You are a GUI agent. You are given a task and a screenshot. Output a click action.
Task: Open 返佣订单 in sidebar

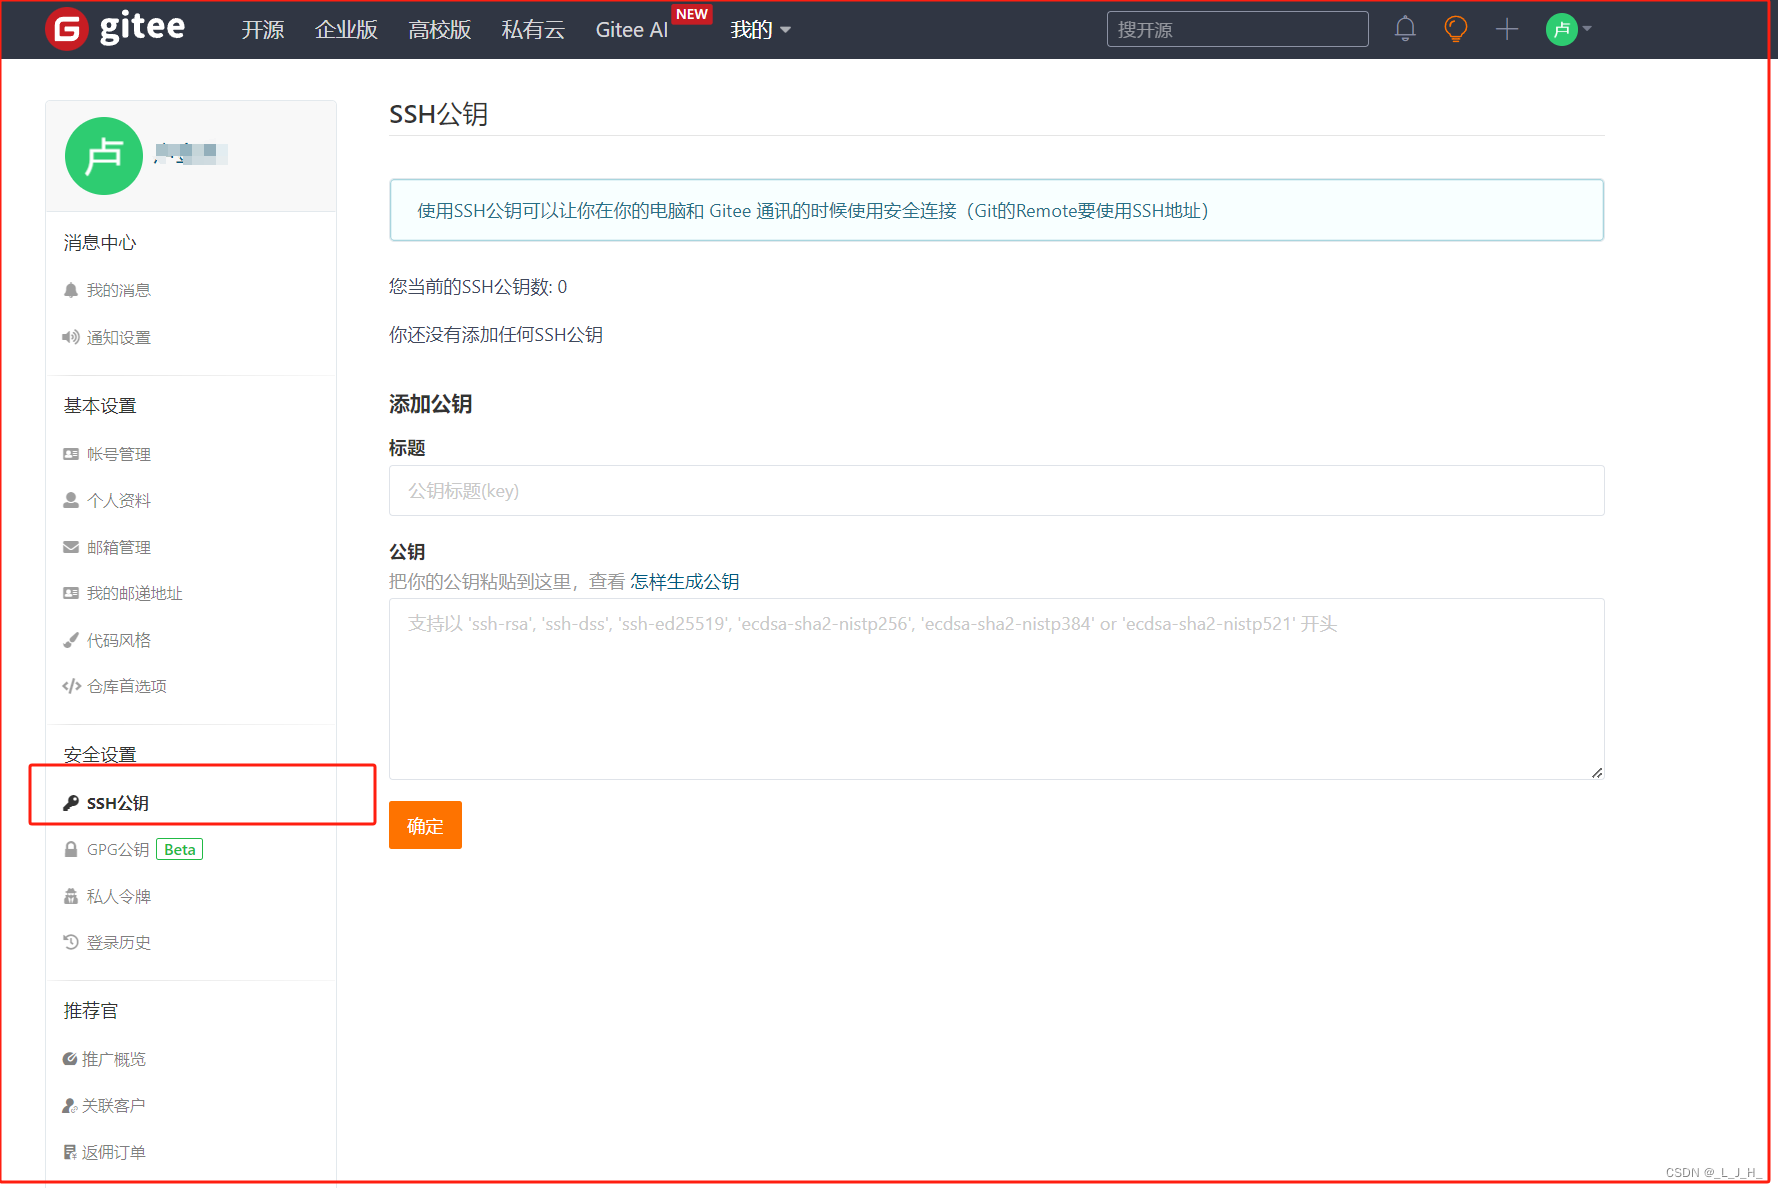[113, 1152]
